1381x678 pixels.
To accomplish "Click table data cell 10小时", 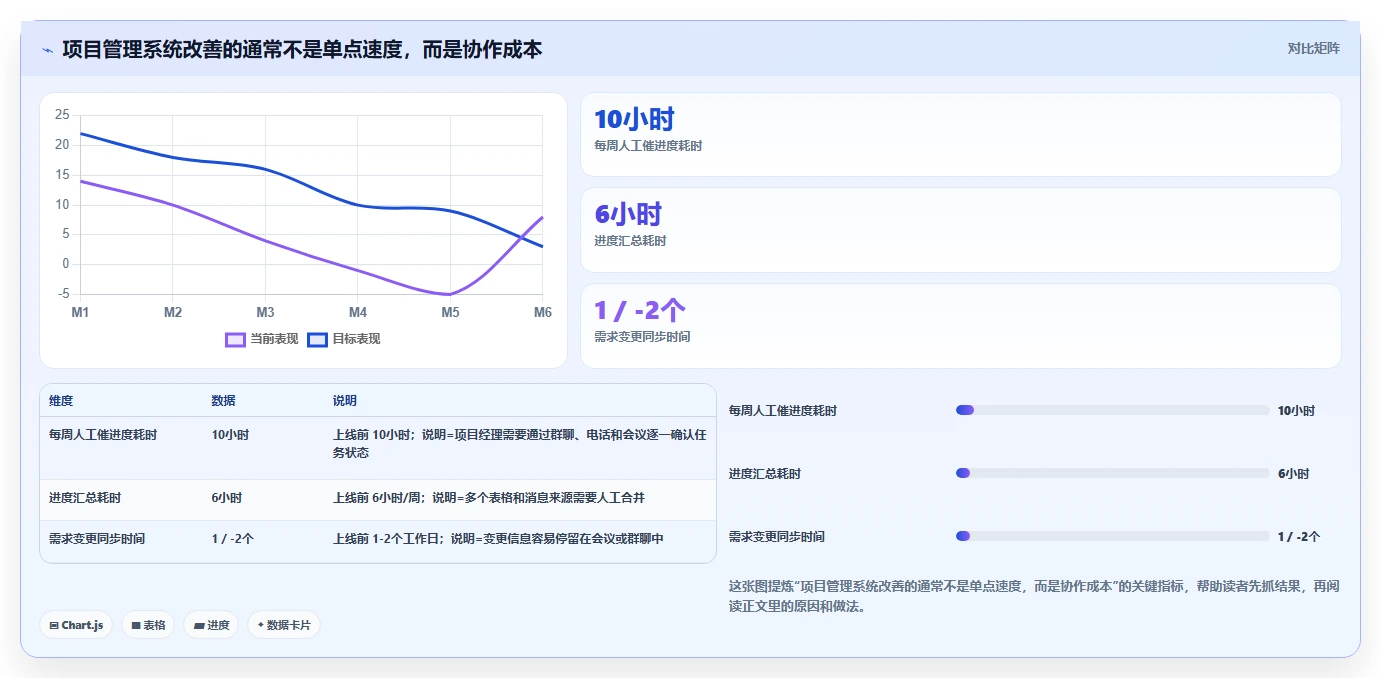I will point(230,435).
